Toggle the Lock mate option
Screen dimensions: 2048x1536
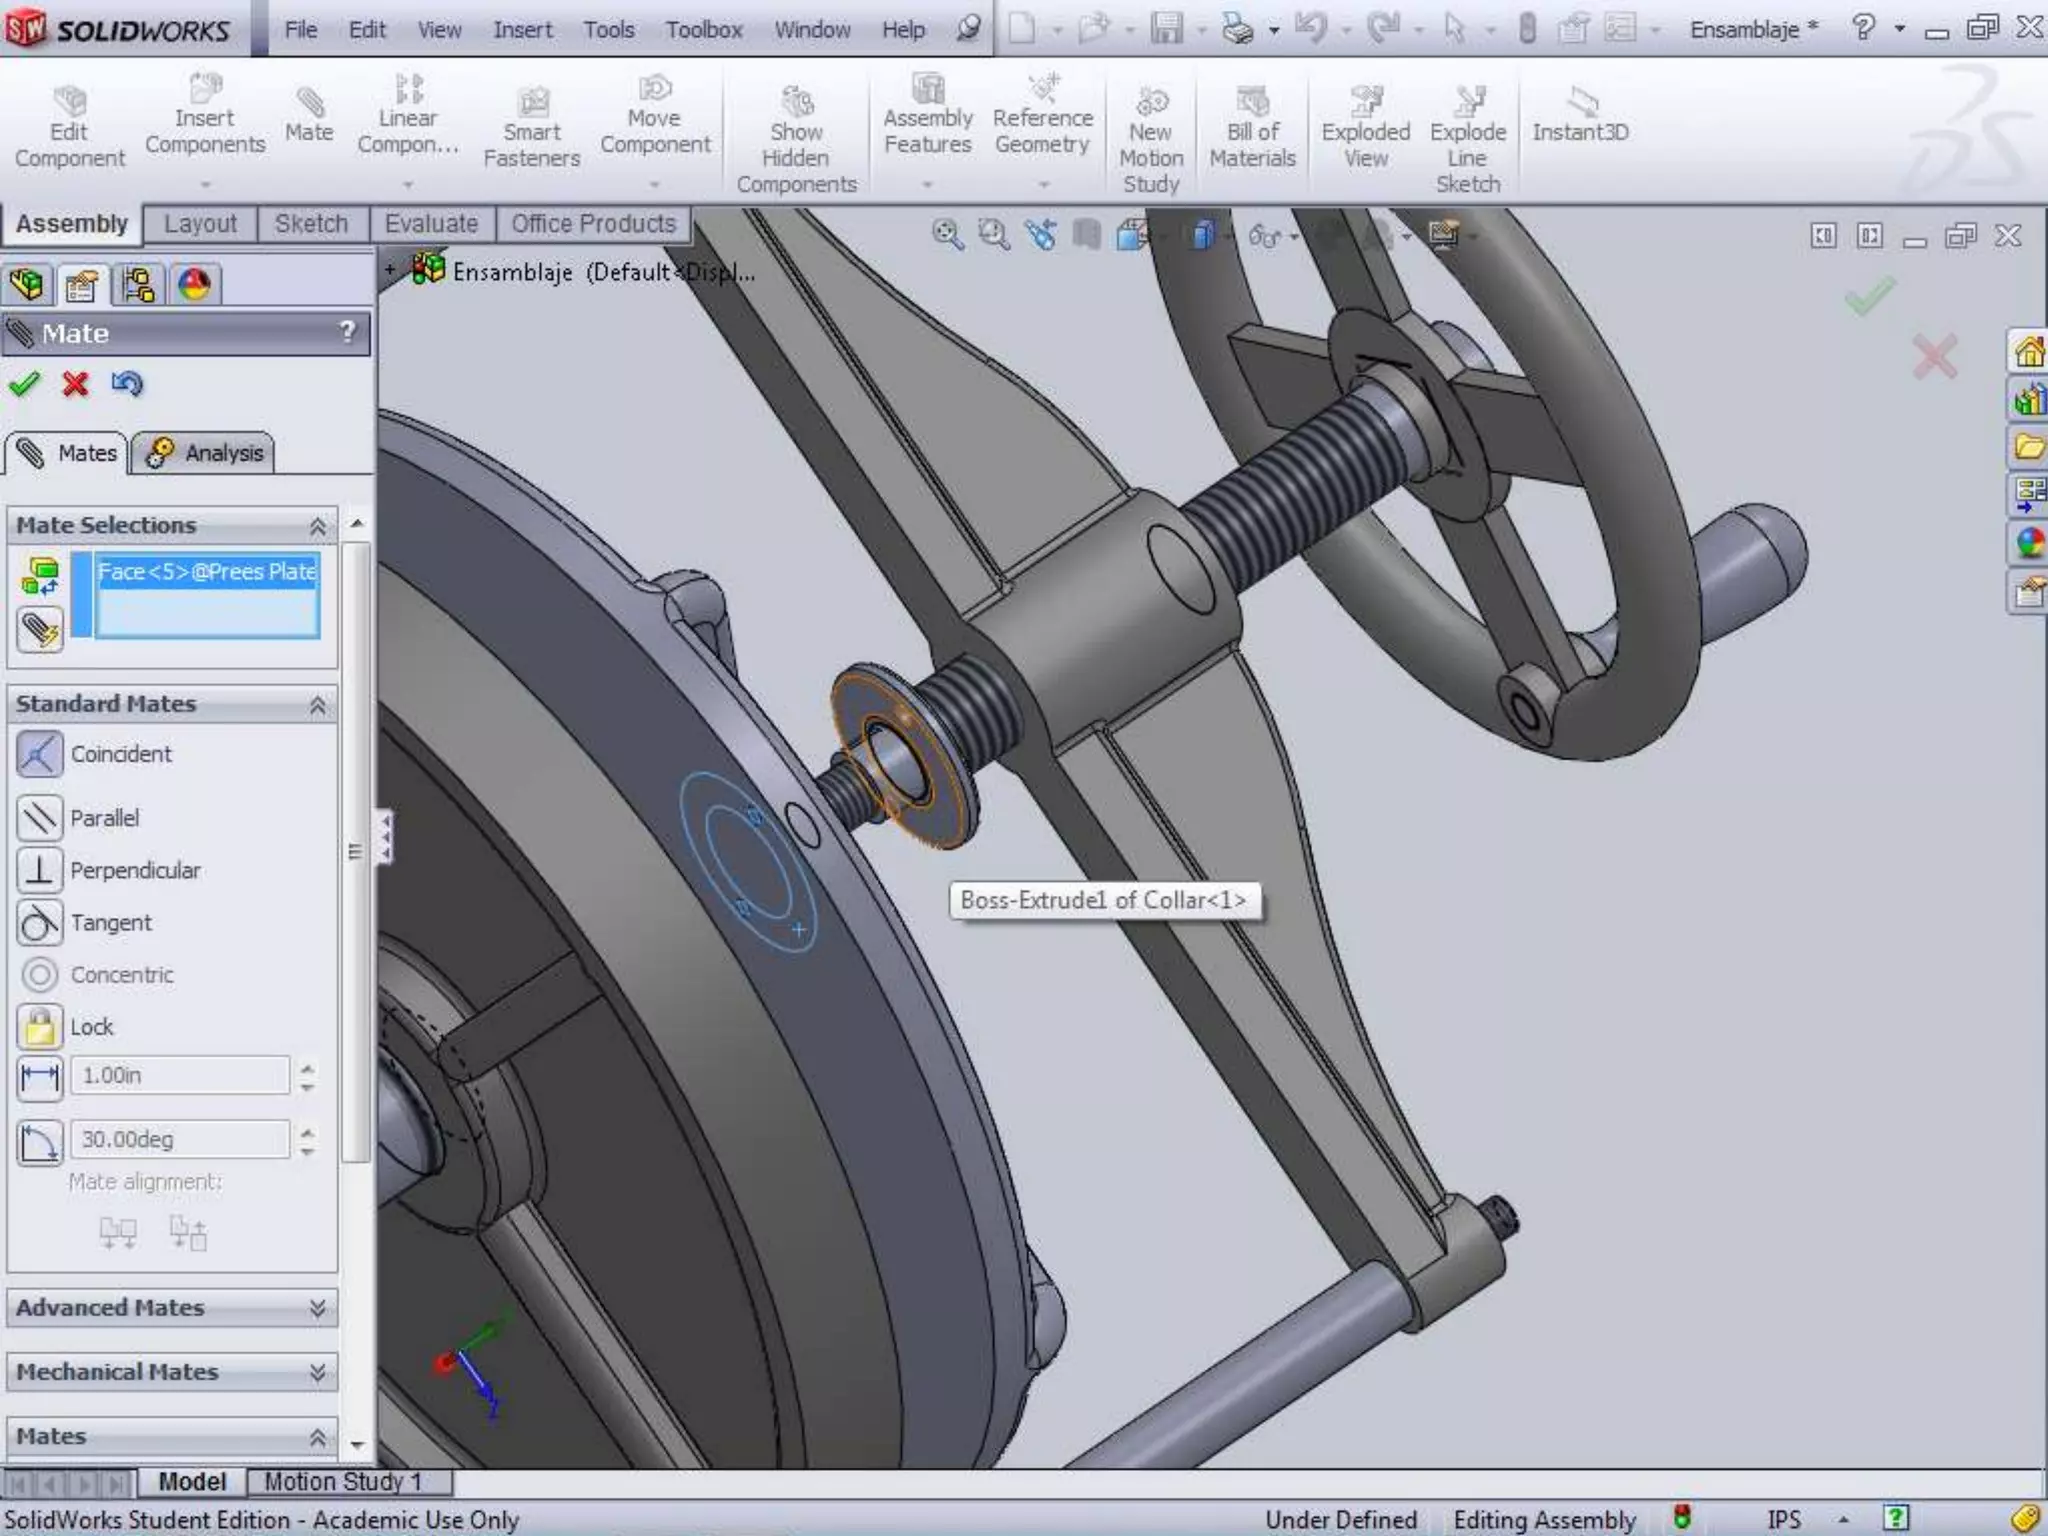coord(40,1027)
